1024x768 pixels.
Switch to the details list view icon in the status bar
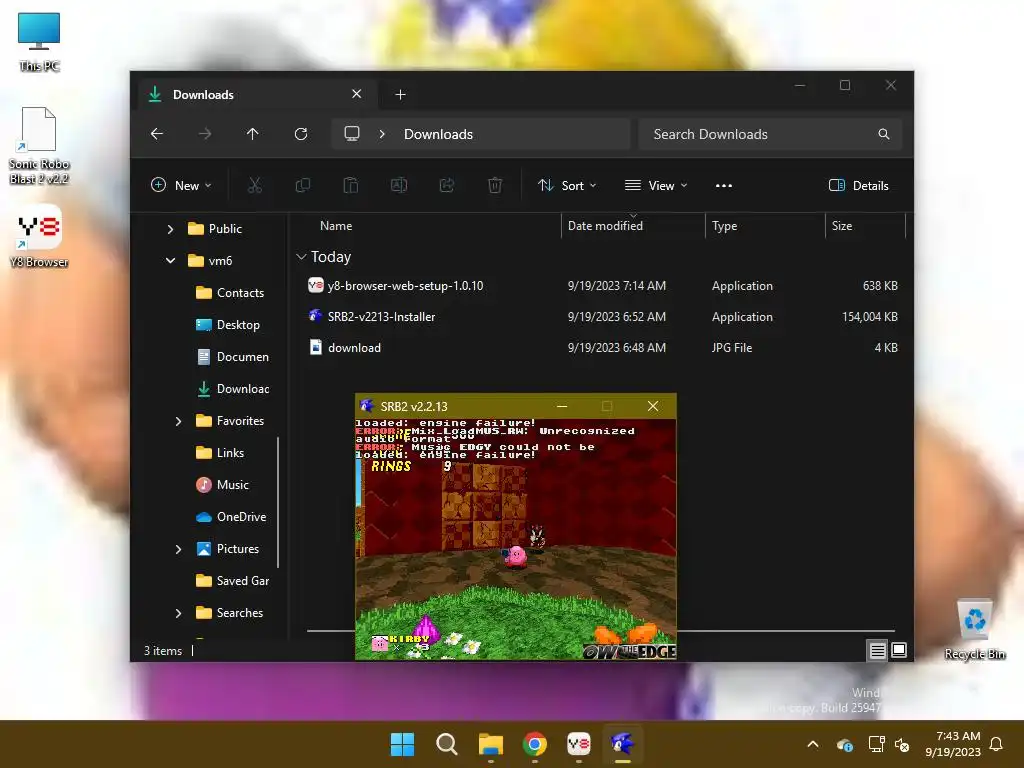[877, 650]
